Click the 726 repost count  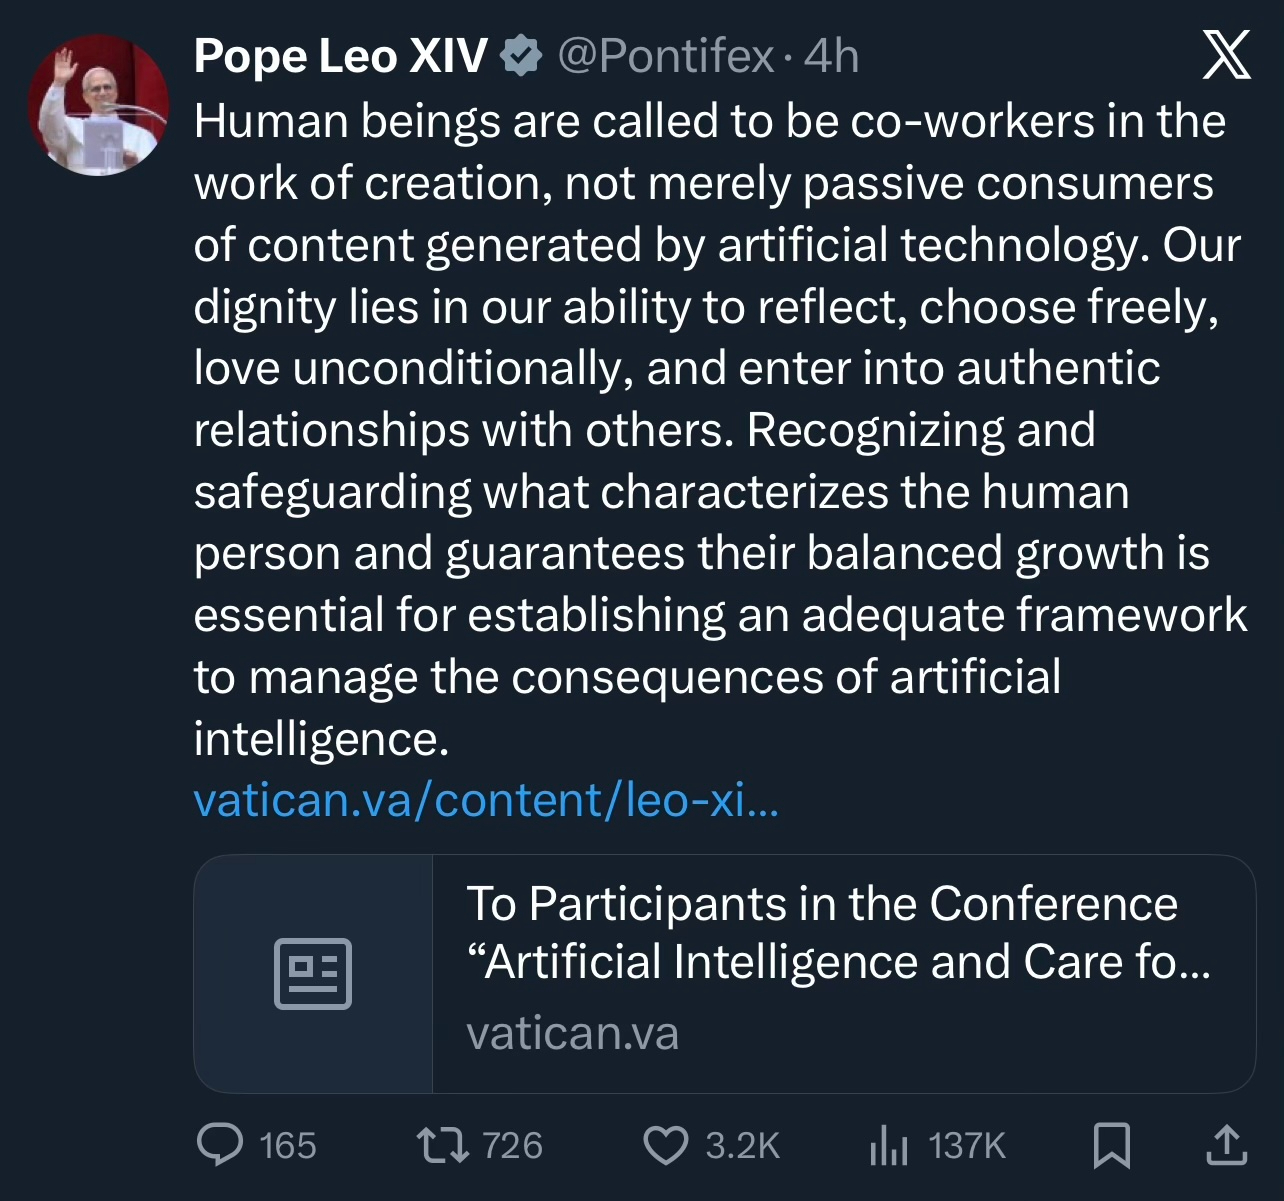coord(512,1145)
